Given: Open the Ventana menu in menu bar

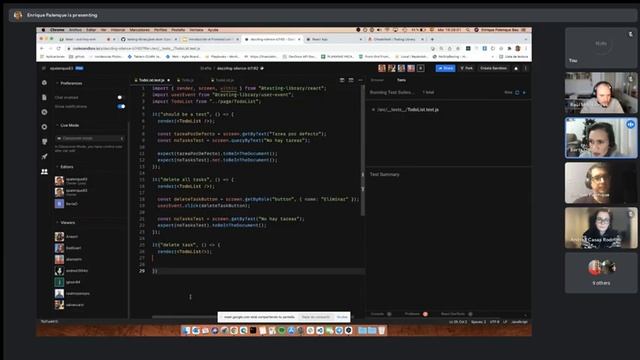Looking at the screenshot, I should [196, 30].
